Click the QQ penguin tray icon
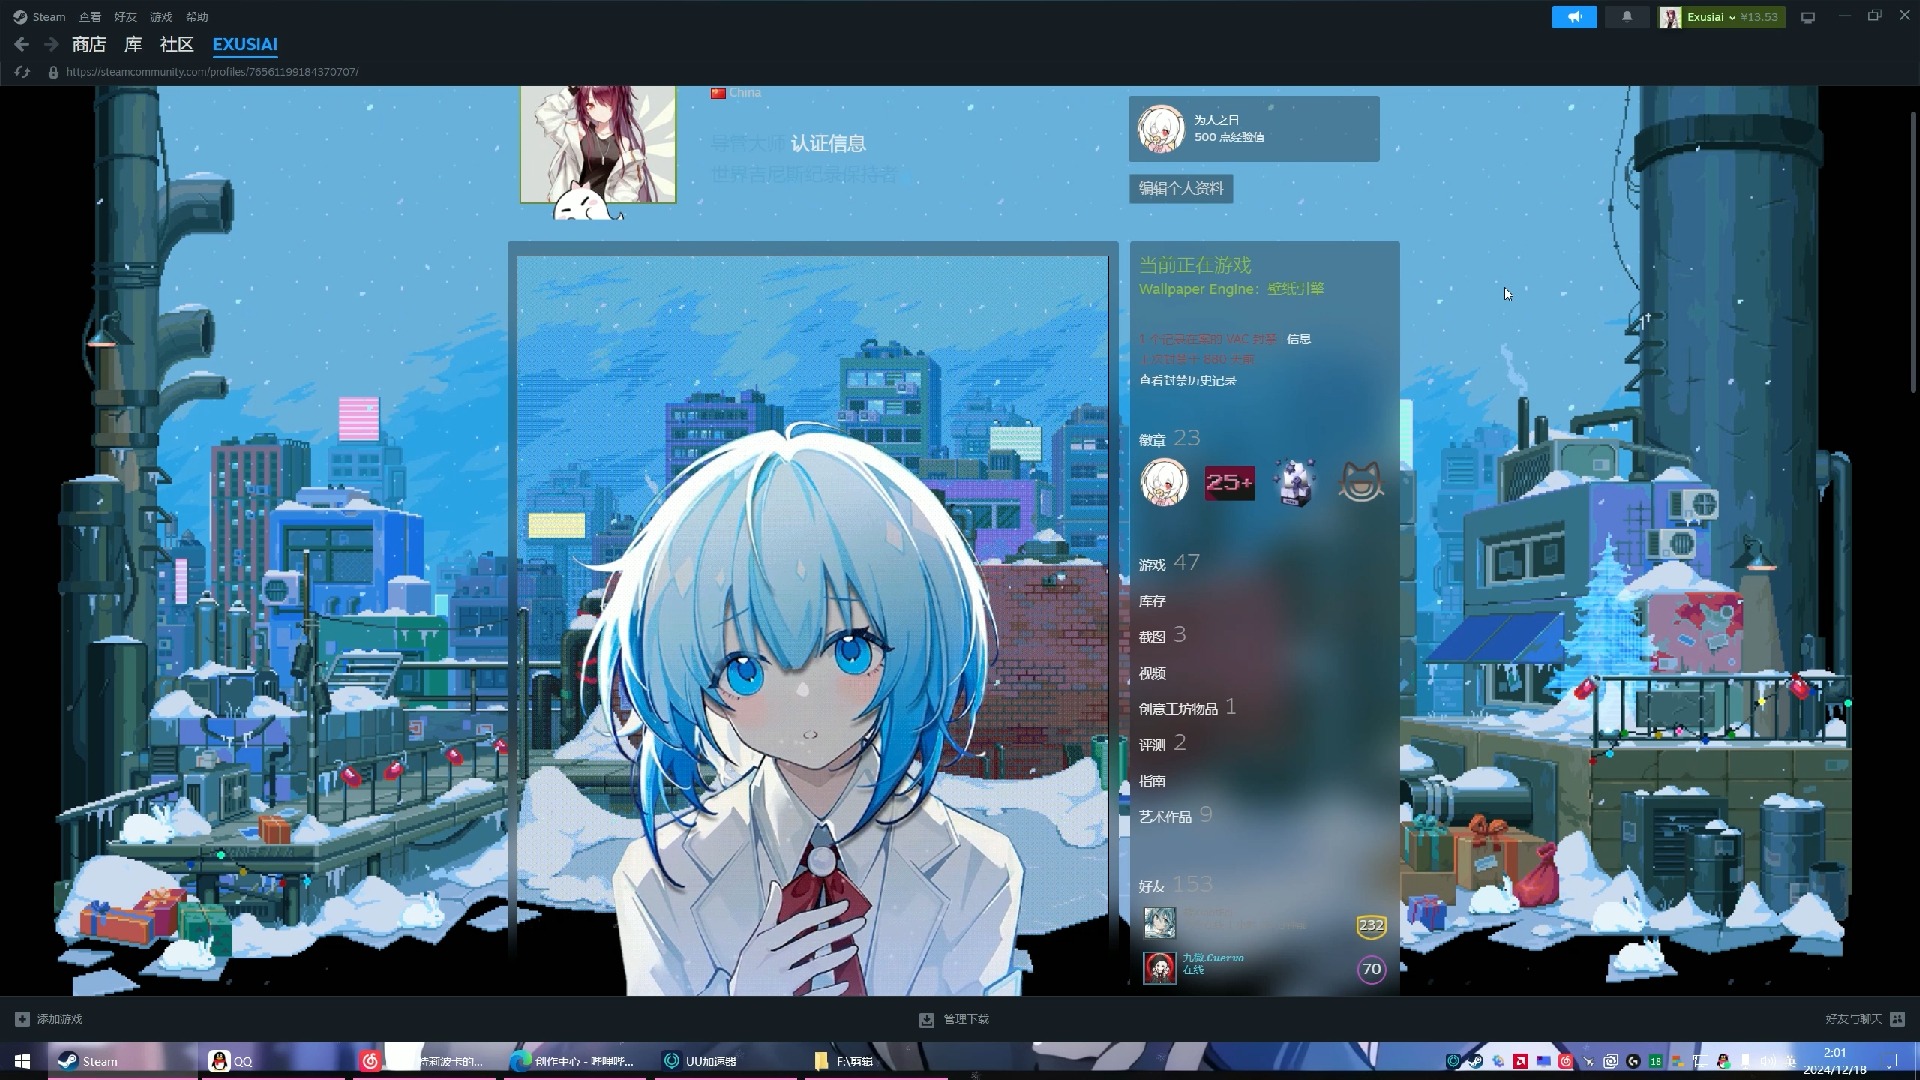The image size is (1920, 1080). pos(1723,1061)
